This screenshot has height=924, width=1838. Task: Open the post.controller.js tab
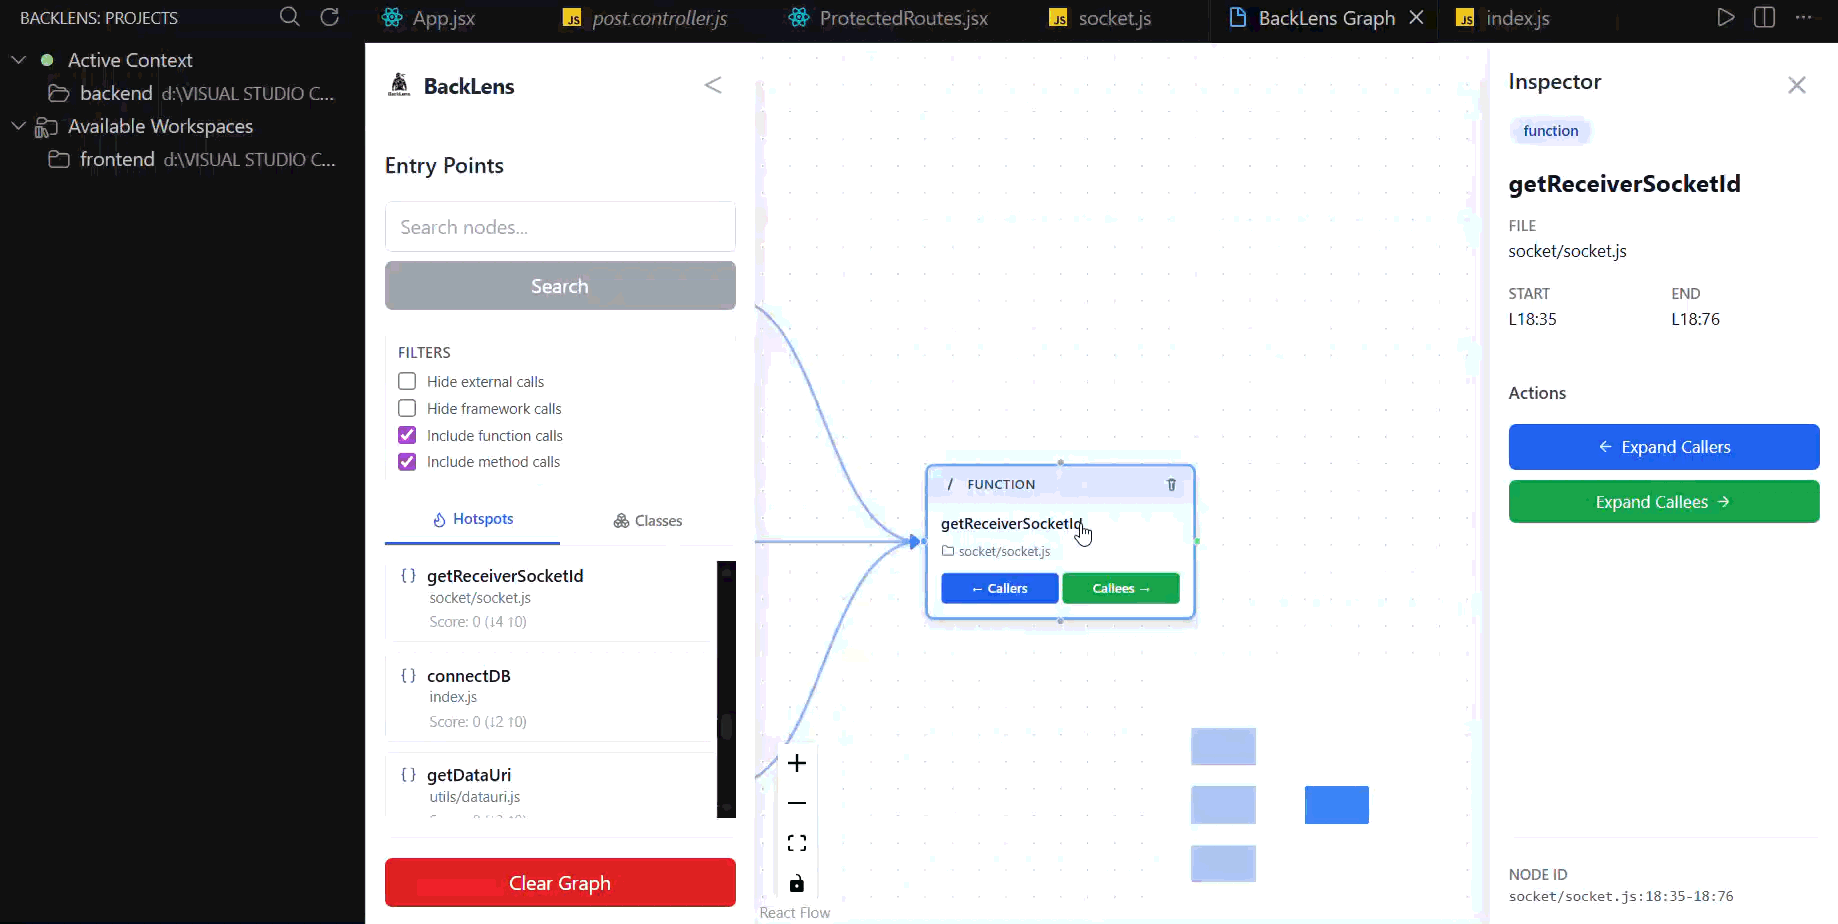[645, 18]
